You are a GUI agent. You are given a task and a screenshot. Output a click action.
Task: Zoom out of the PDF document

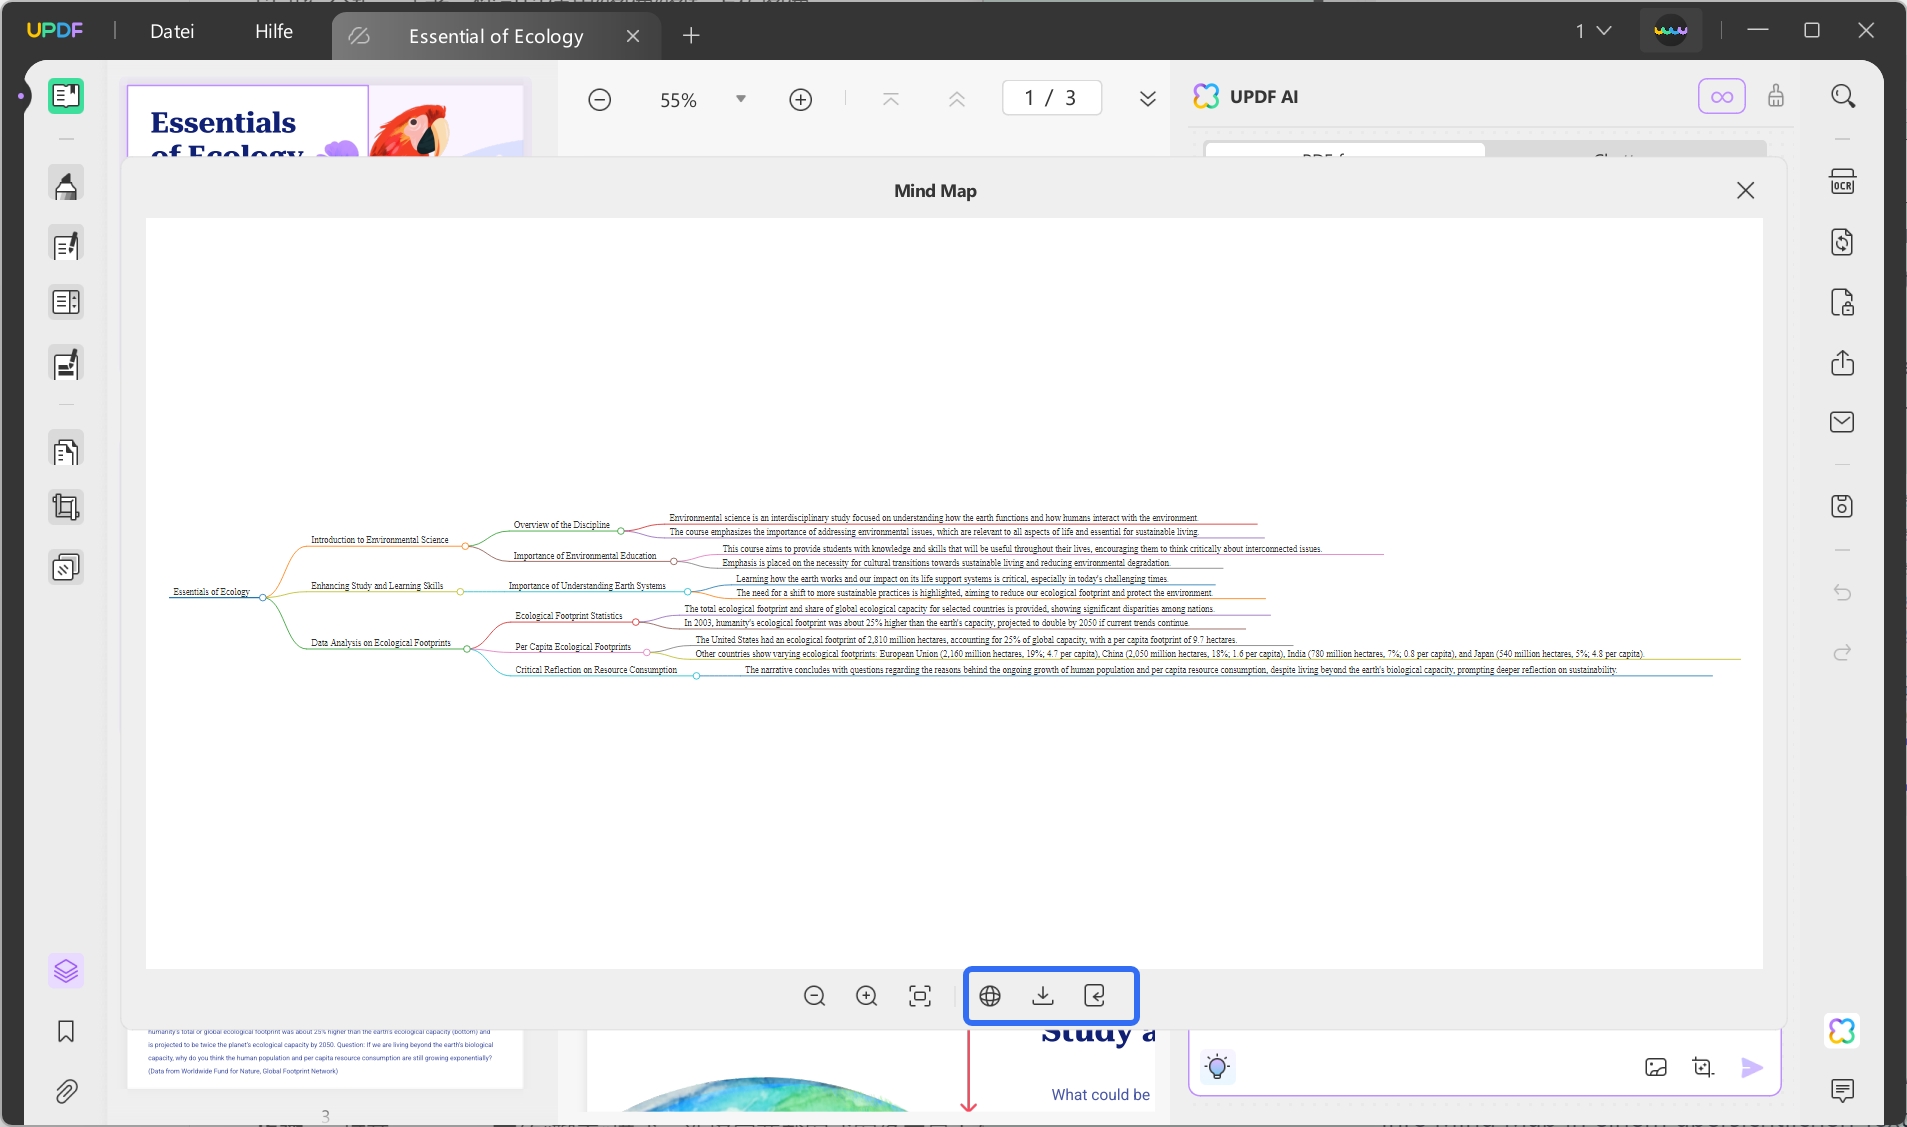pos(600,99)
